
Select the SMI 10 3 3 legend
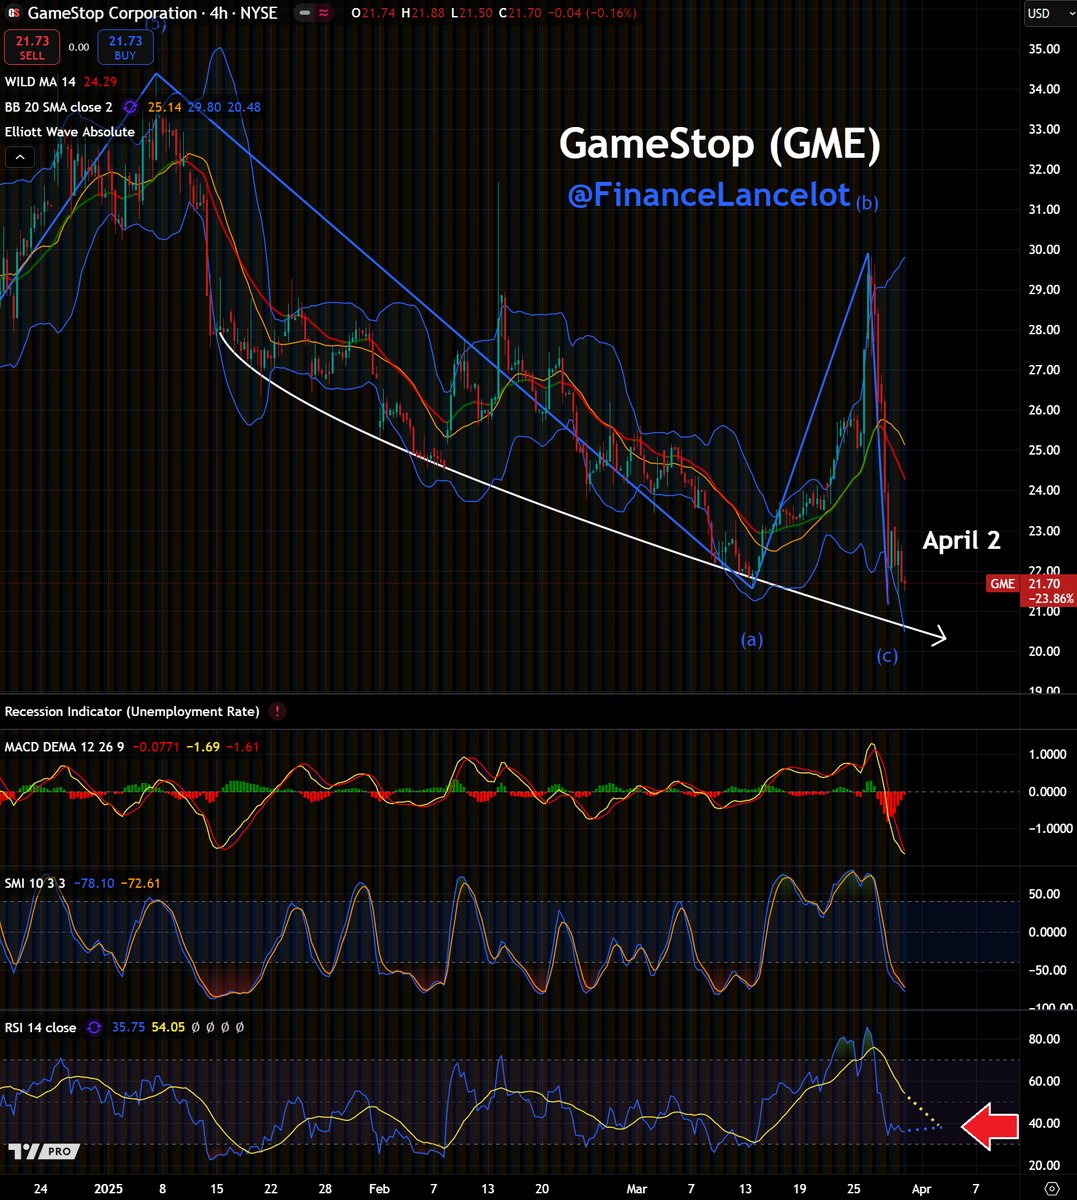37,883
